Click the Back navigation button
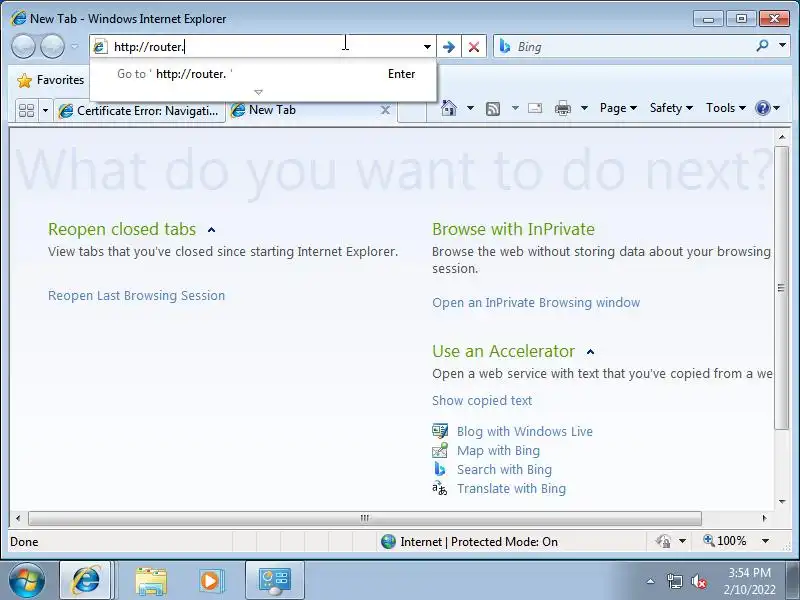Screen dimensions: 800x600 click(23, 46)
